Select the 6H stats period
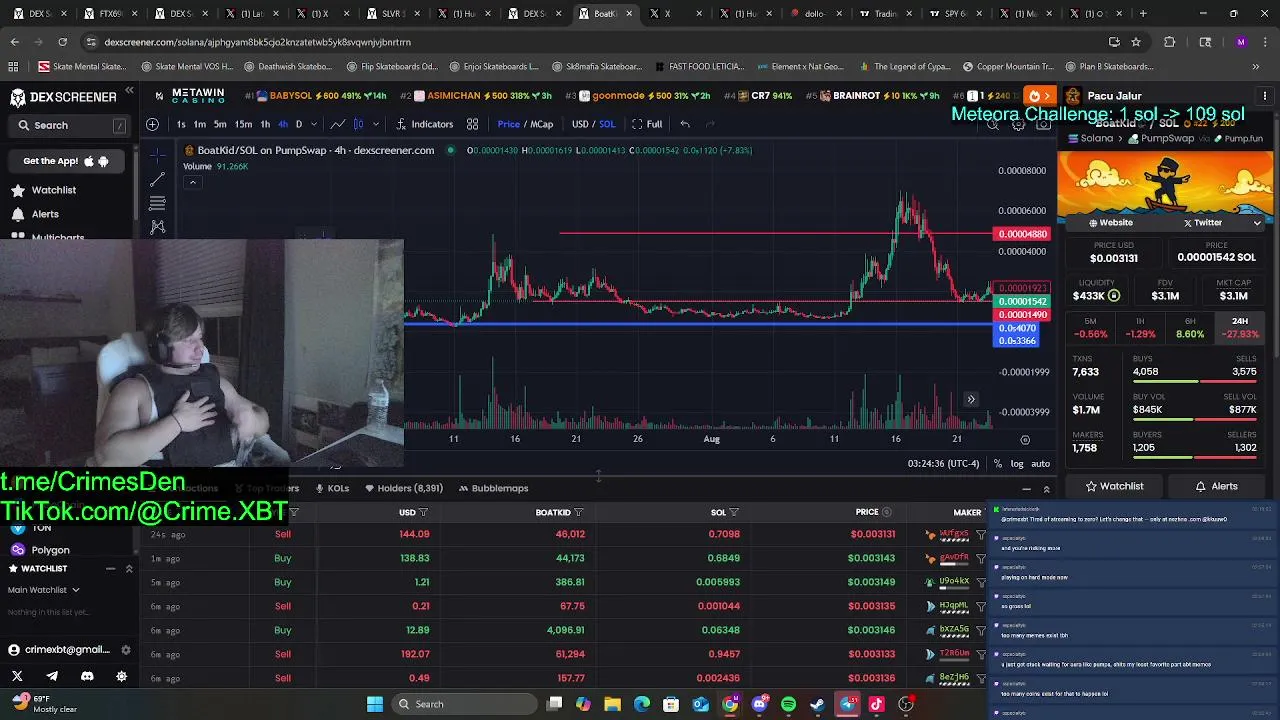Image resolution: width=1280 pixels, height=720 pixels. [x=1190, y=328]
